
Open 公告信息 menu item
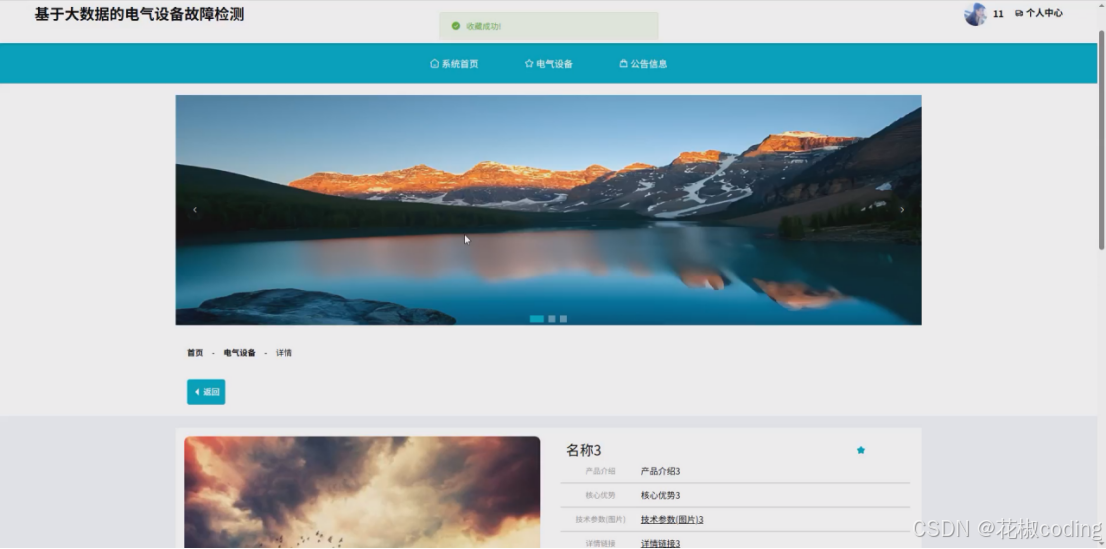[643, 64]
